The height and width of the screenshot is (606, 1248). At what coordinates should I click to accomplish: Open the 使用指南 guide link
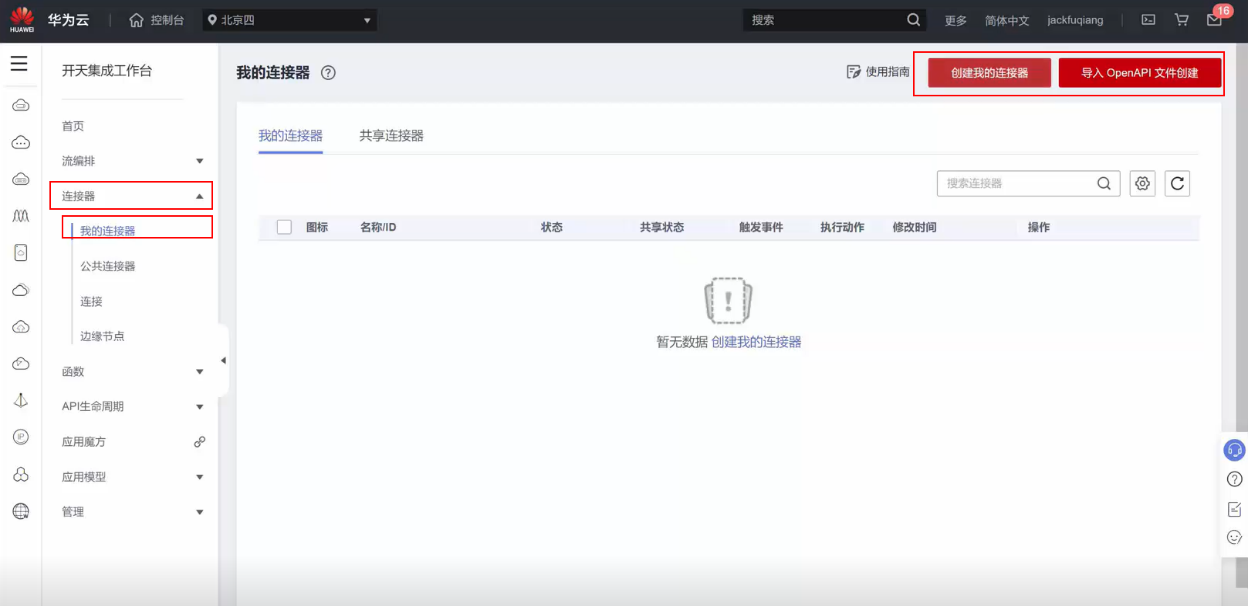[878, 72]
